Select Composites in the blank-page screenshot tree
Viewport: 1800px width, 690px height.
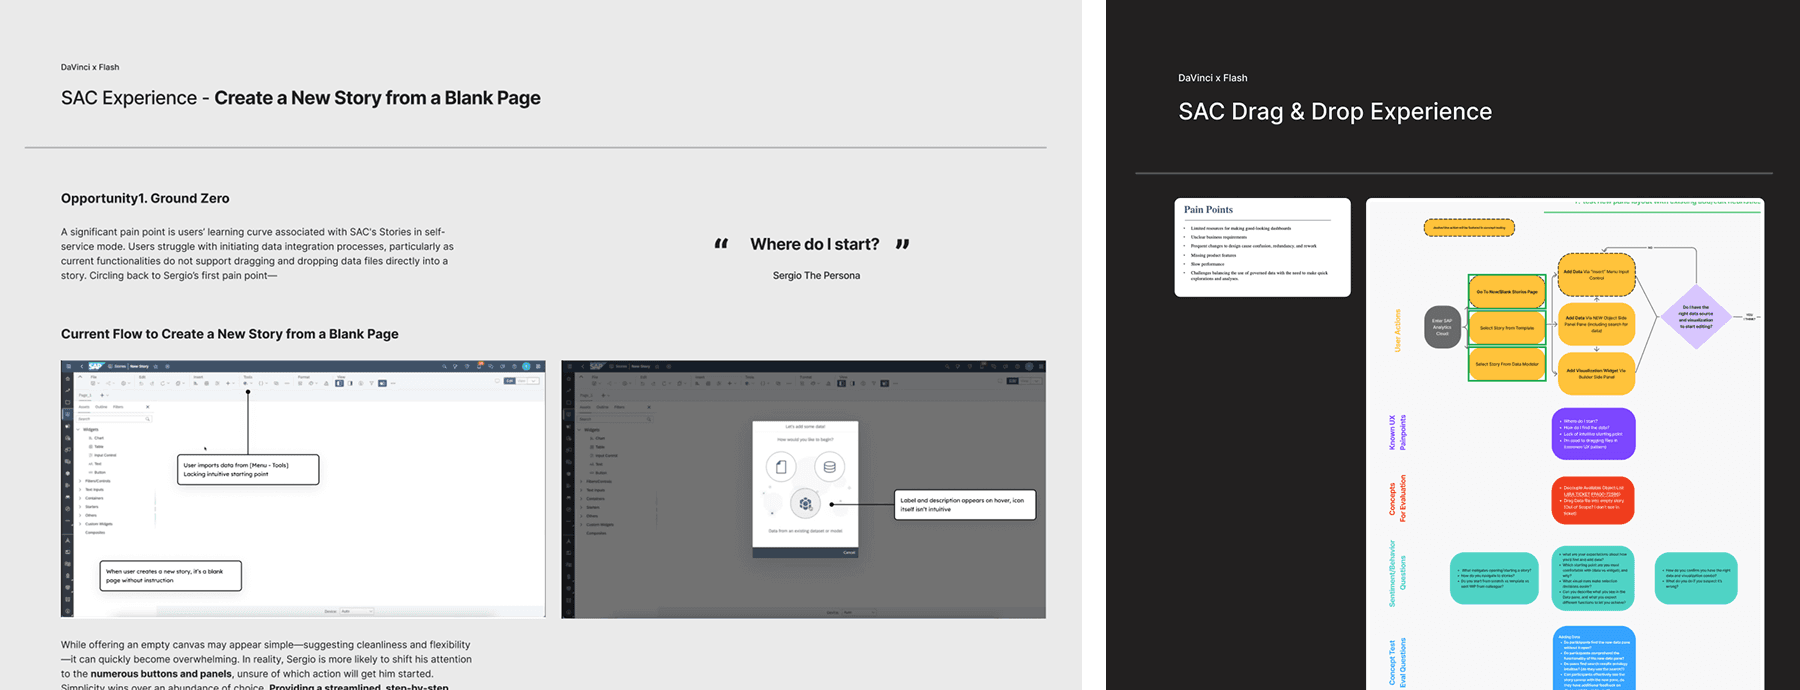point(95,533)
